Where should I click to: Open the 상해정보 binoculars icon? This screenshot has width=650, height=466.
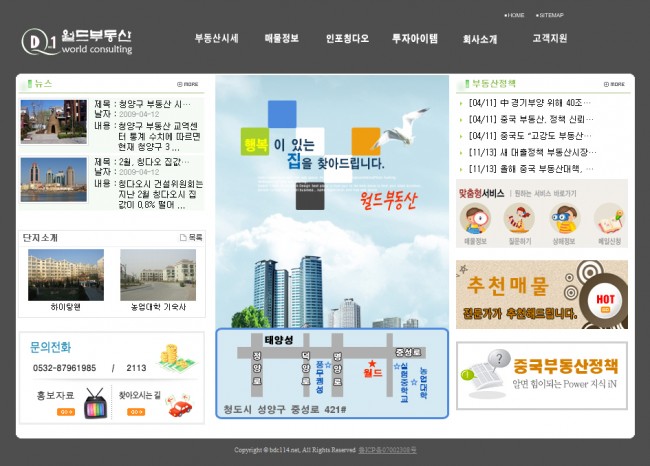564,219
